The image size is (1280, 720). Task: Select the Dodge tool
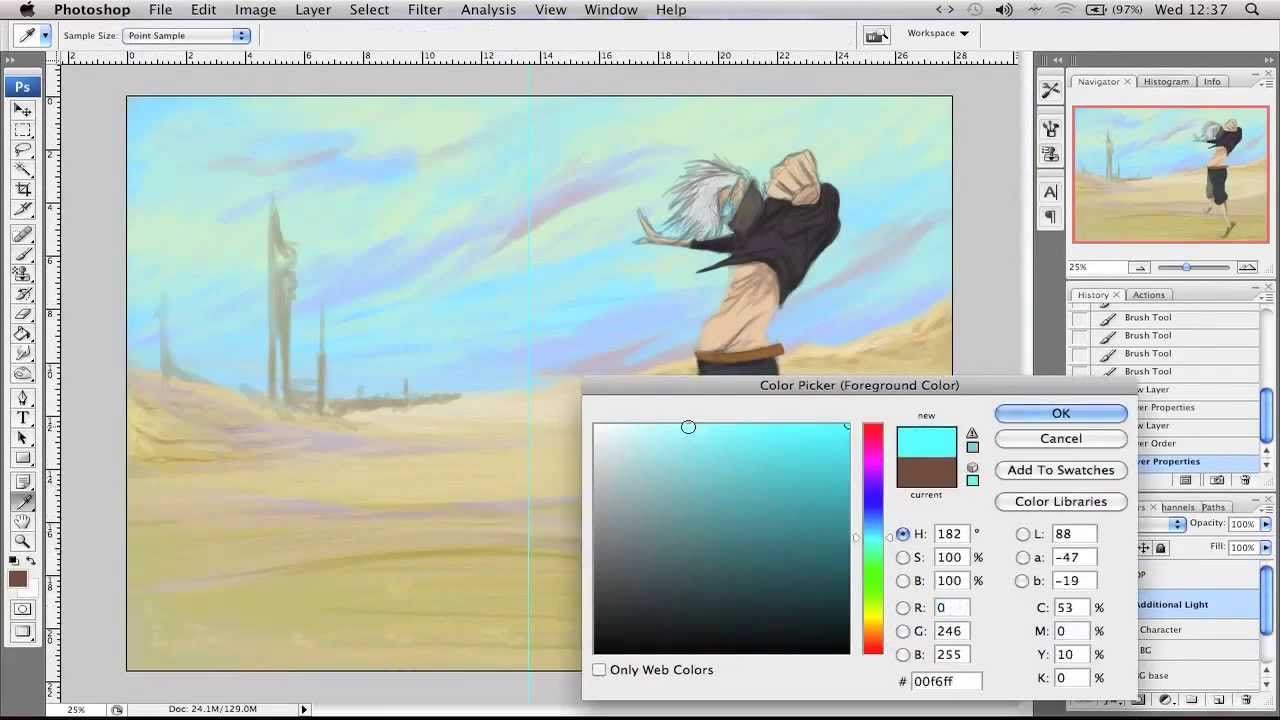pyautogui.click(x=22, y=373)
